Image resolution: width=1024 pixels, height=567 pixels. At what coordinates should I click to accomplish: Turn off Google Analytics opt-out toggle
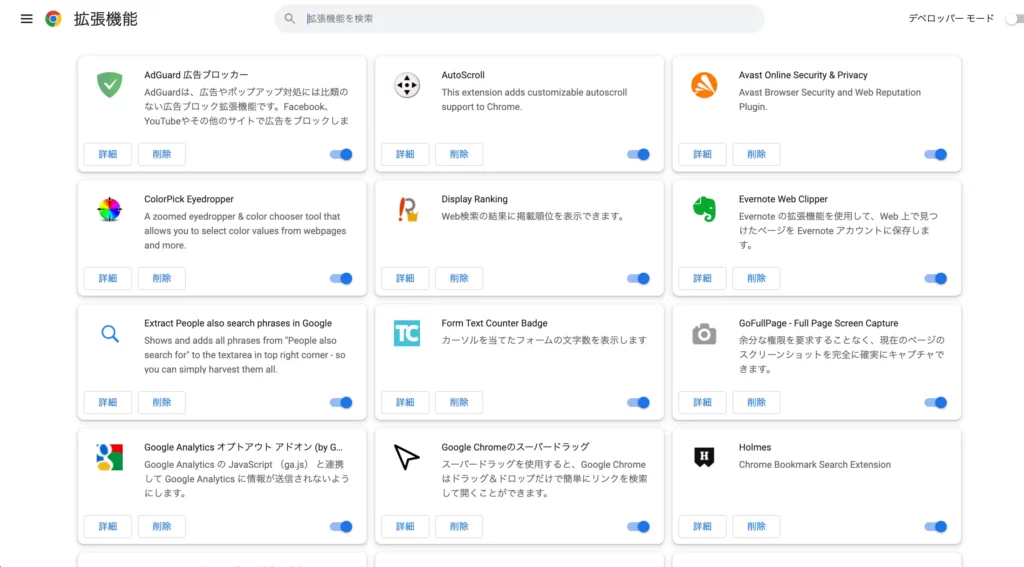coord(341,526)
